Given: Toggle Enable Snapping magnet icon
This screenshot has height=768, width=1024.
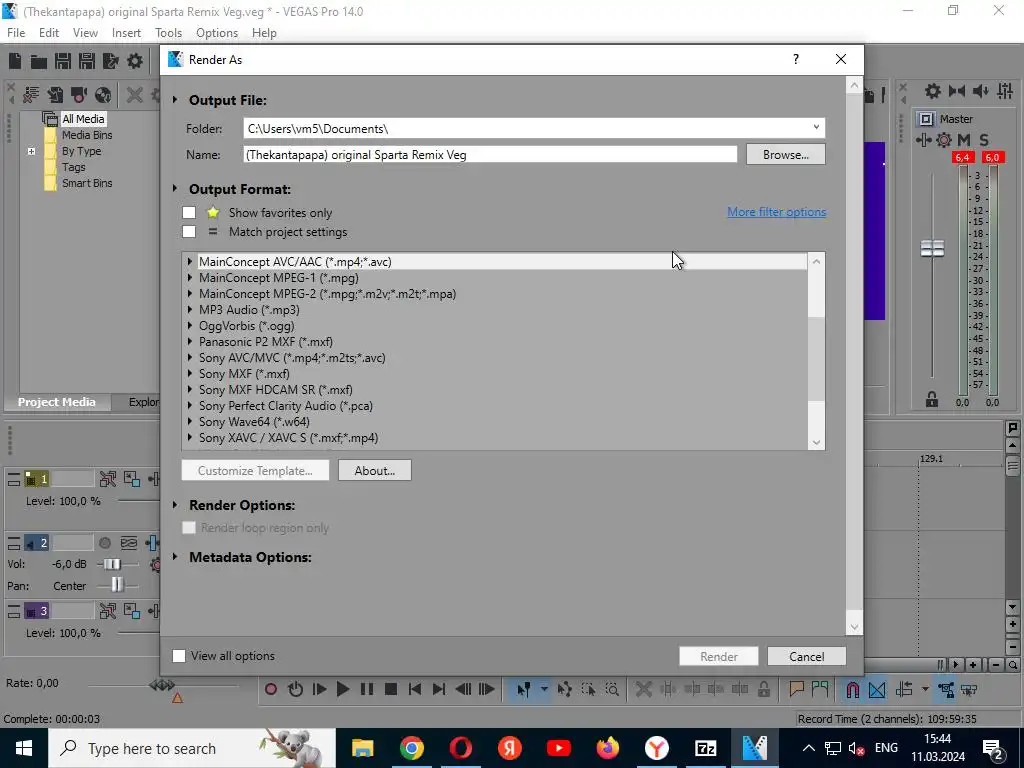Looking at the screenshot, I should coord(853,689).
